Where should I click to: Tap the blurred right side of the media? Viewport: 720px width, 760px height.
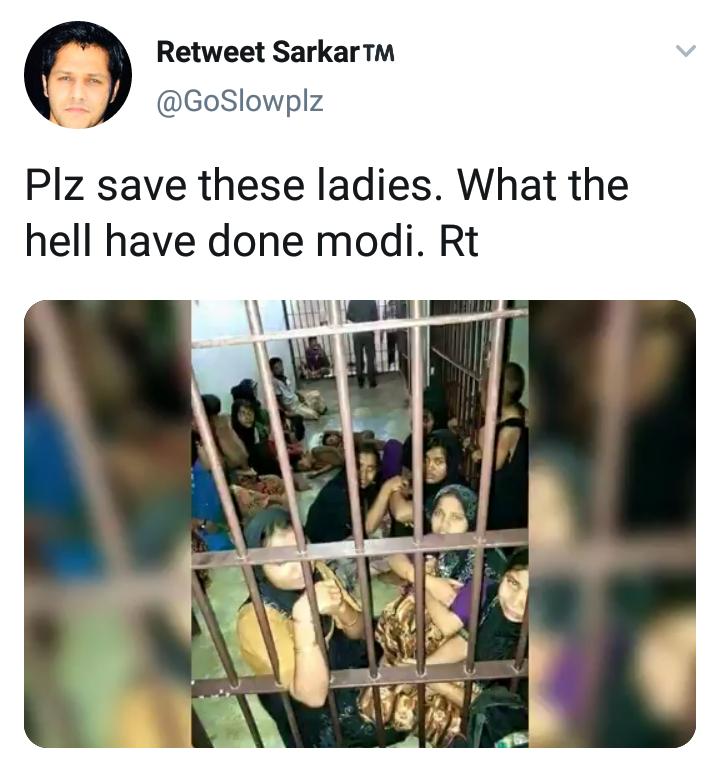pyautogui.click(x=612, y=523)
